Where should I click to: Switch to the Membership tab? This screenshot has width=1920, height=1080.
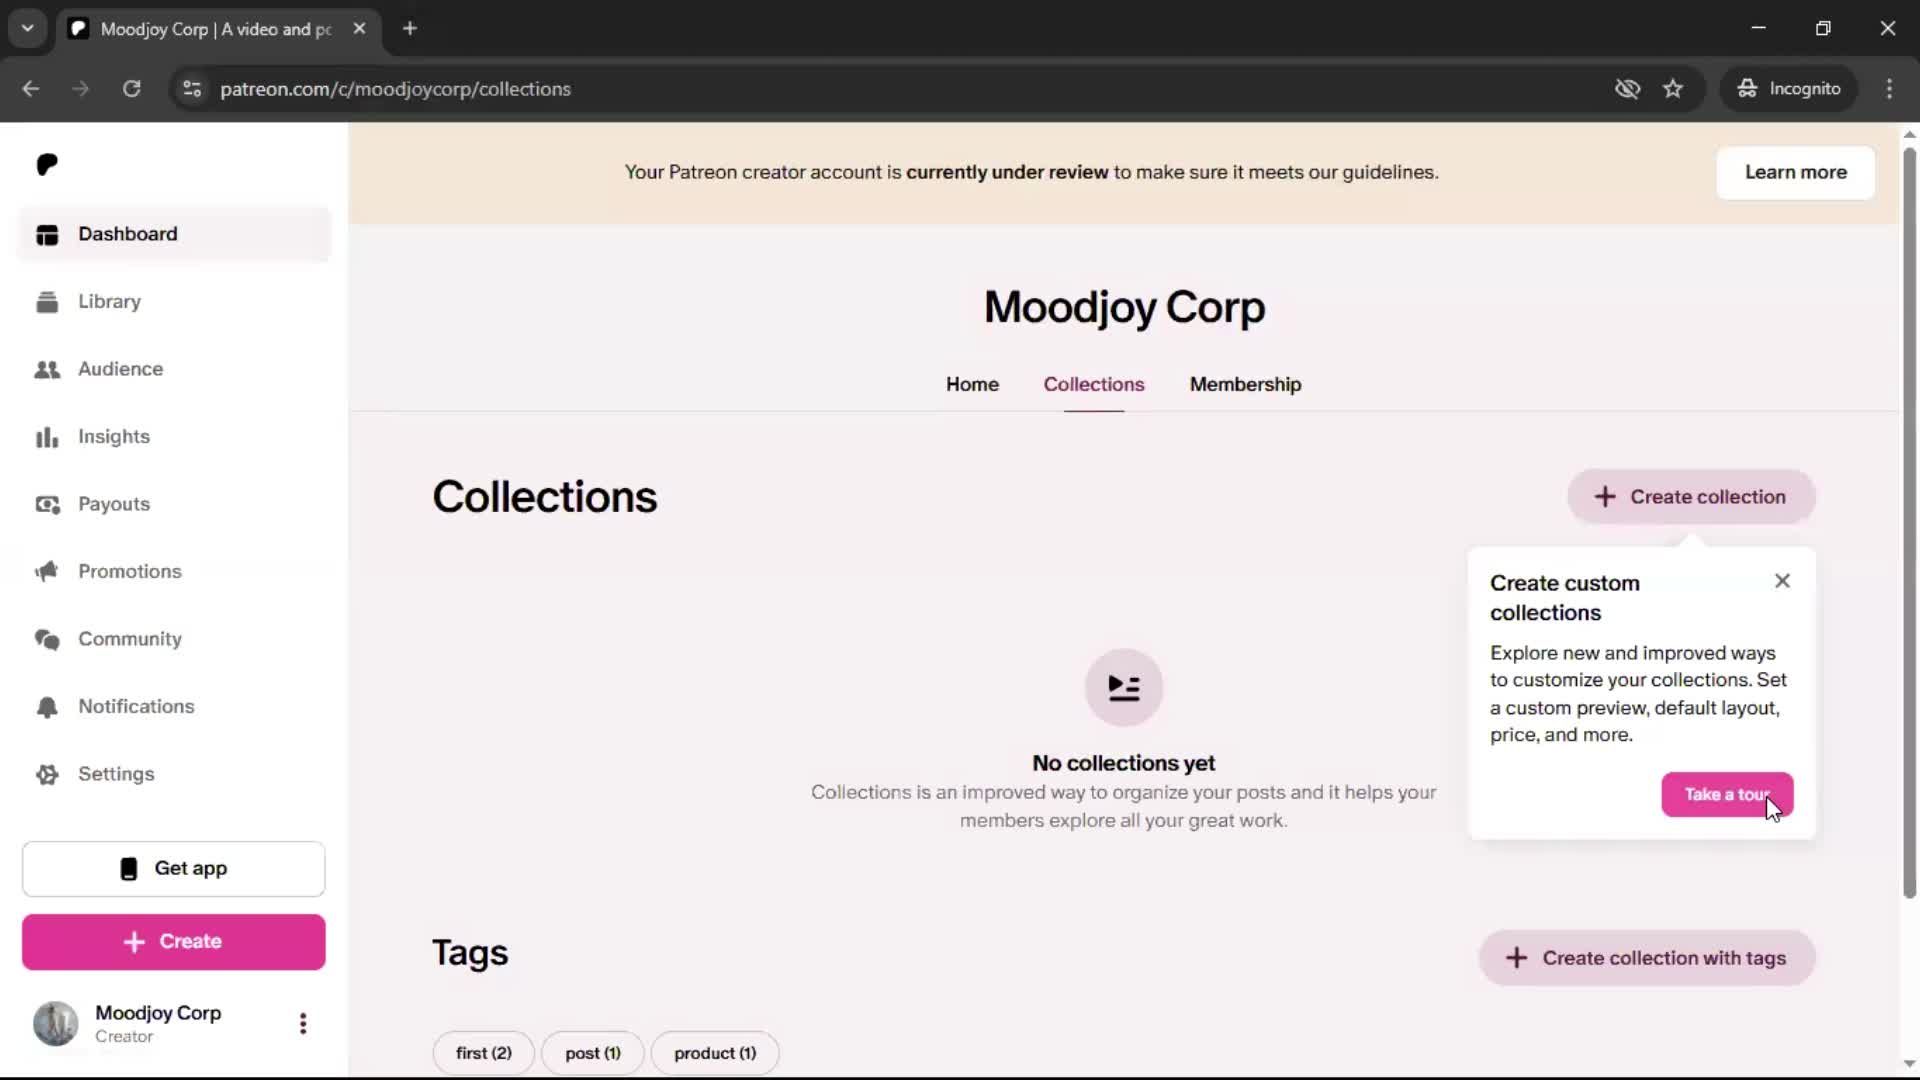pos(1245,384)
